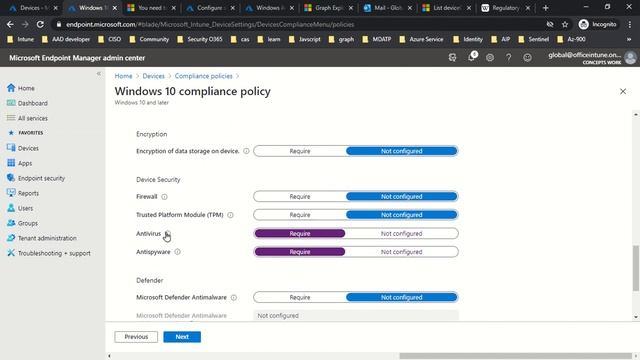Follow the Home breadcrumb link
This screenshot has height=360, width=640.
(123, 76)
